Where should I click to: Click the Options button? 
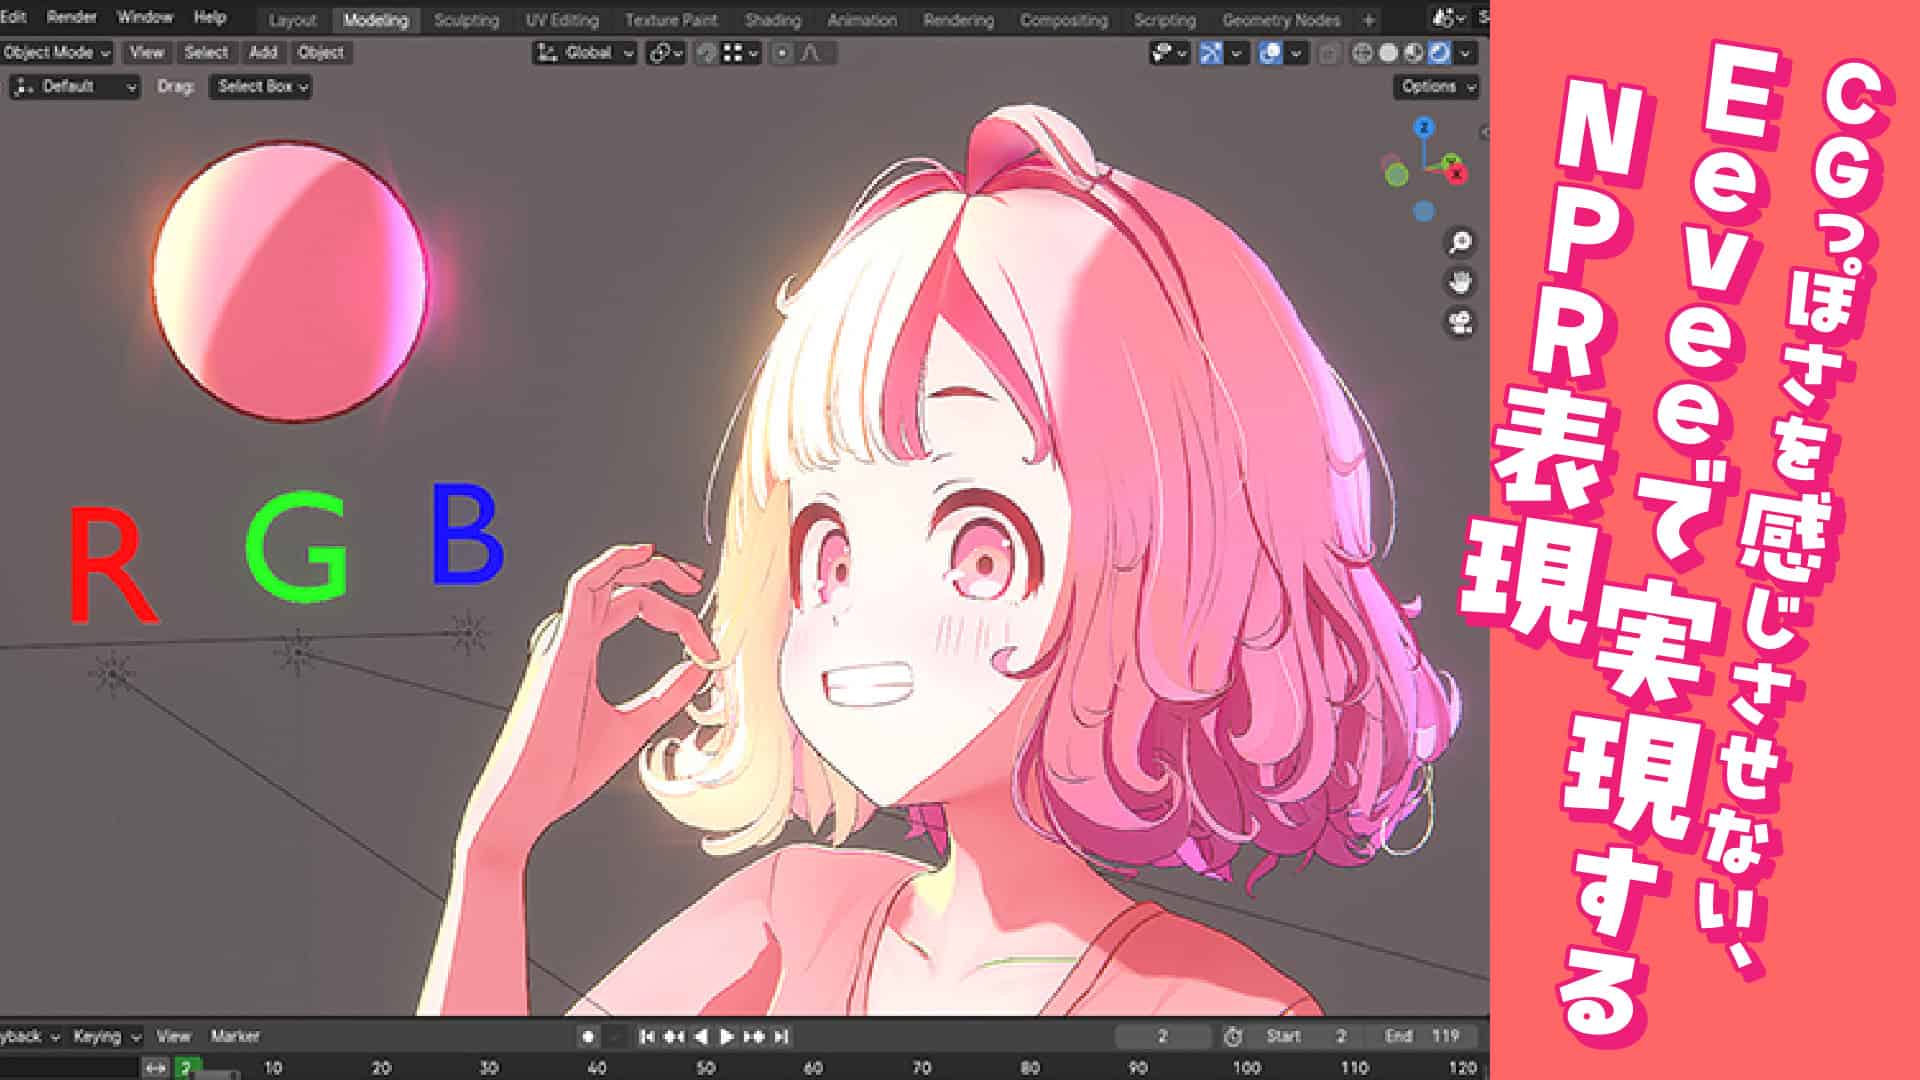click(1437, 87)
